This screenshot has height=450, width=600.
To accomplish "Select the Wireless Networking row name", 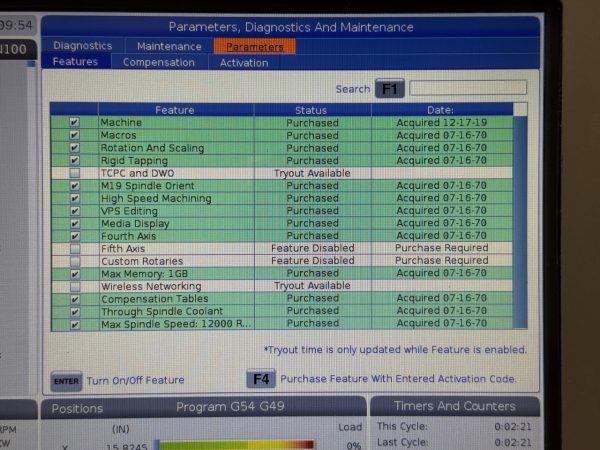I will point(151,286).
